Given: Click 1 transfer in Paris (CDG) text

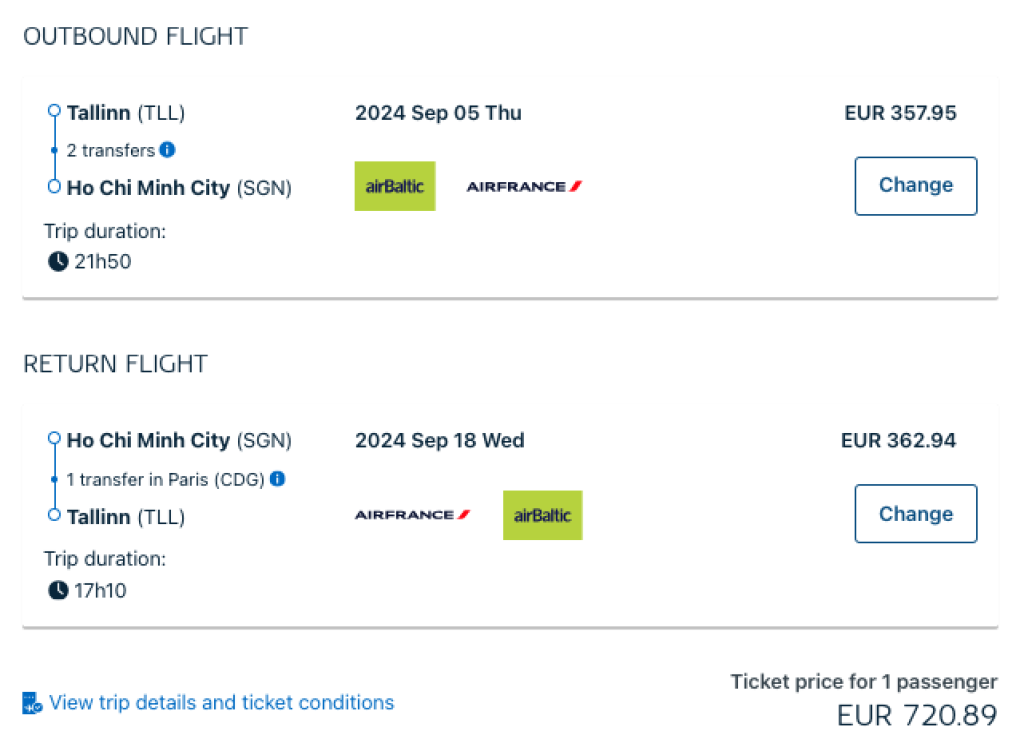Looking at the screenshot, I should pos(165,480).
